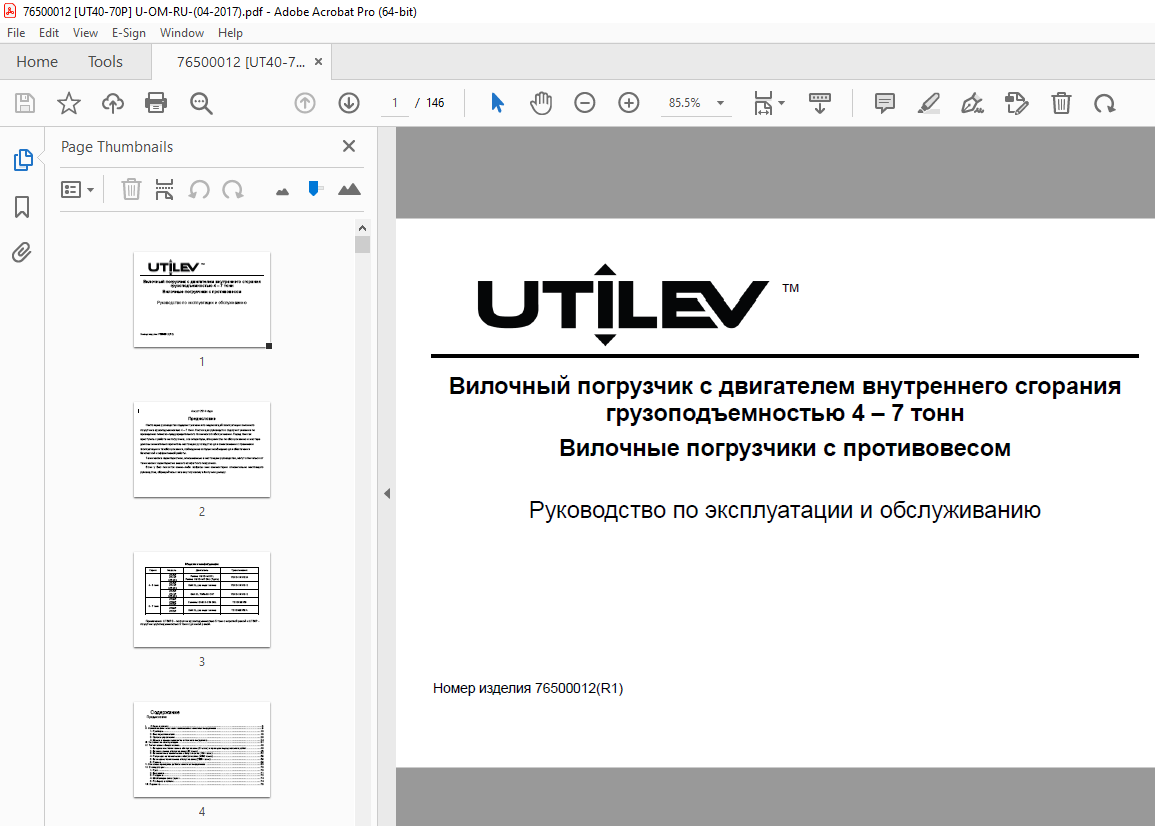
Task: Rotate thumbnail counterclockwise icon
Action: [199, 190]
